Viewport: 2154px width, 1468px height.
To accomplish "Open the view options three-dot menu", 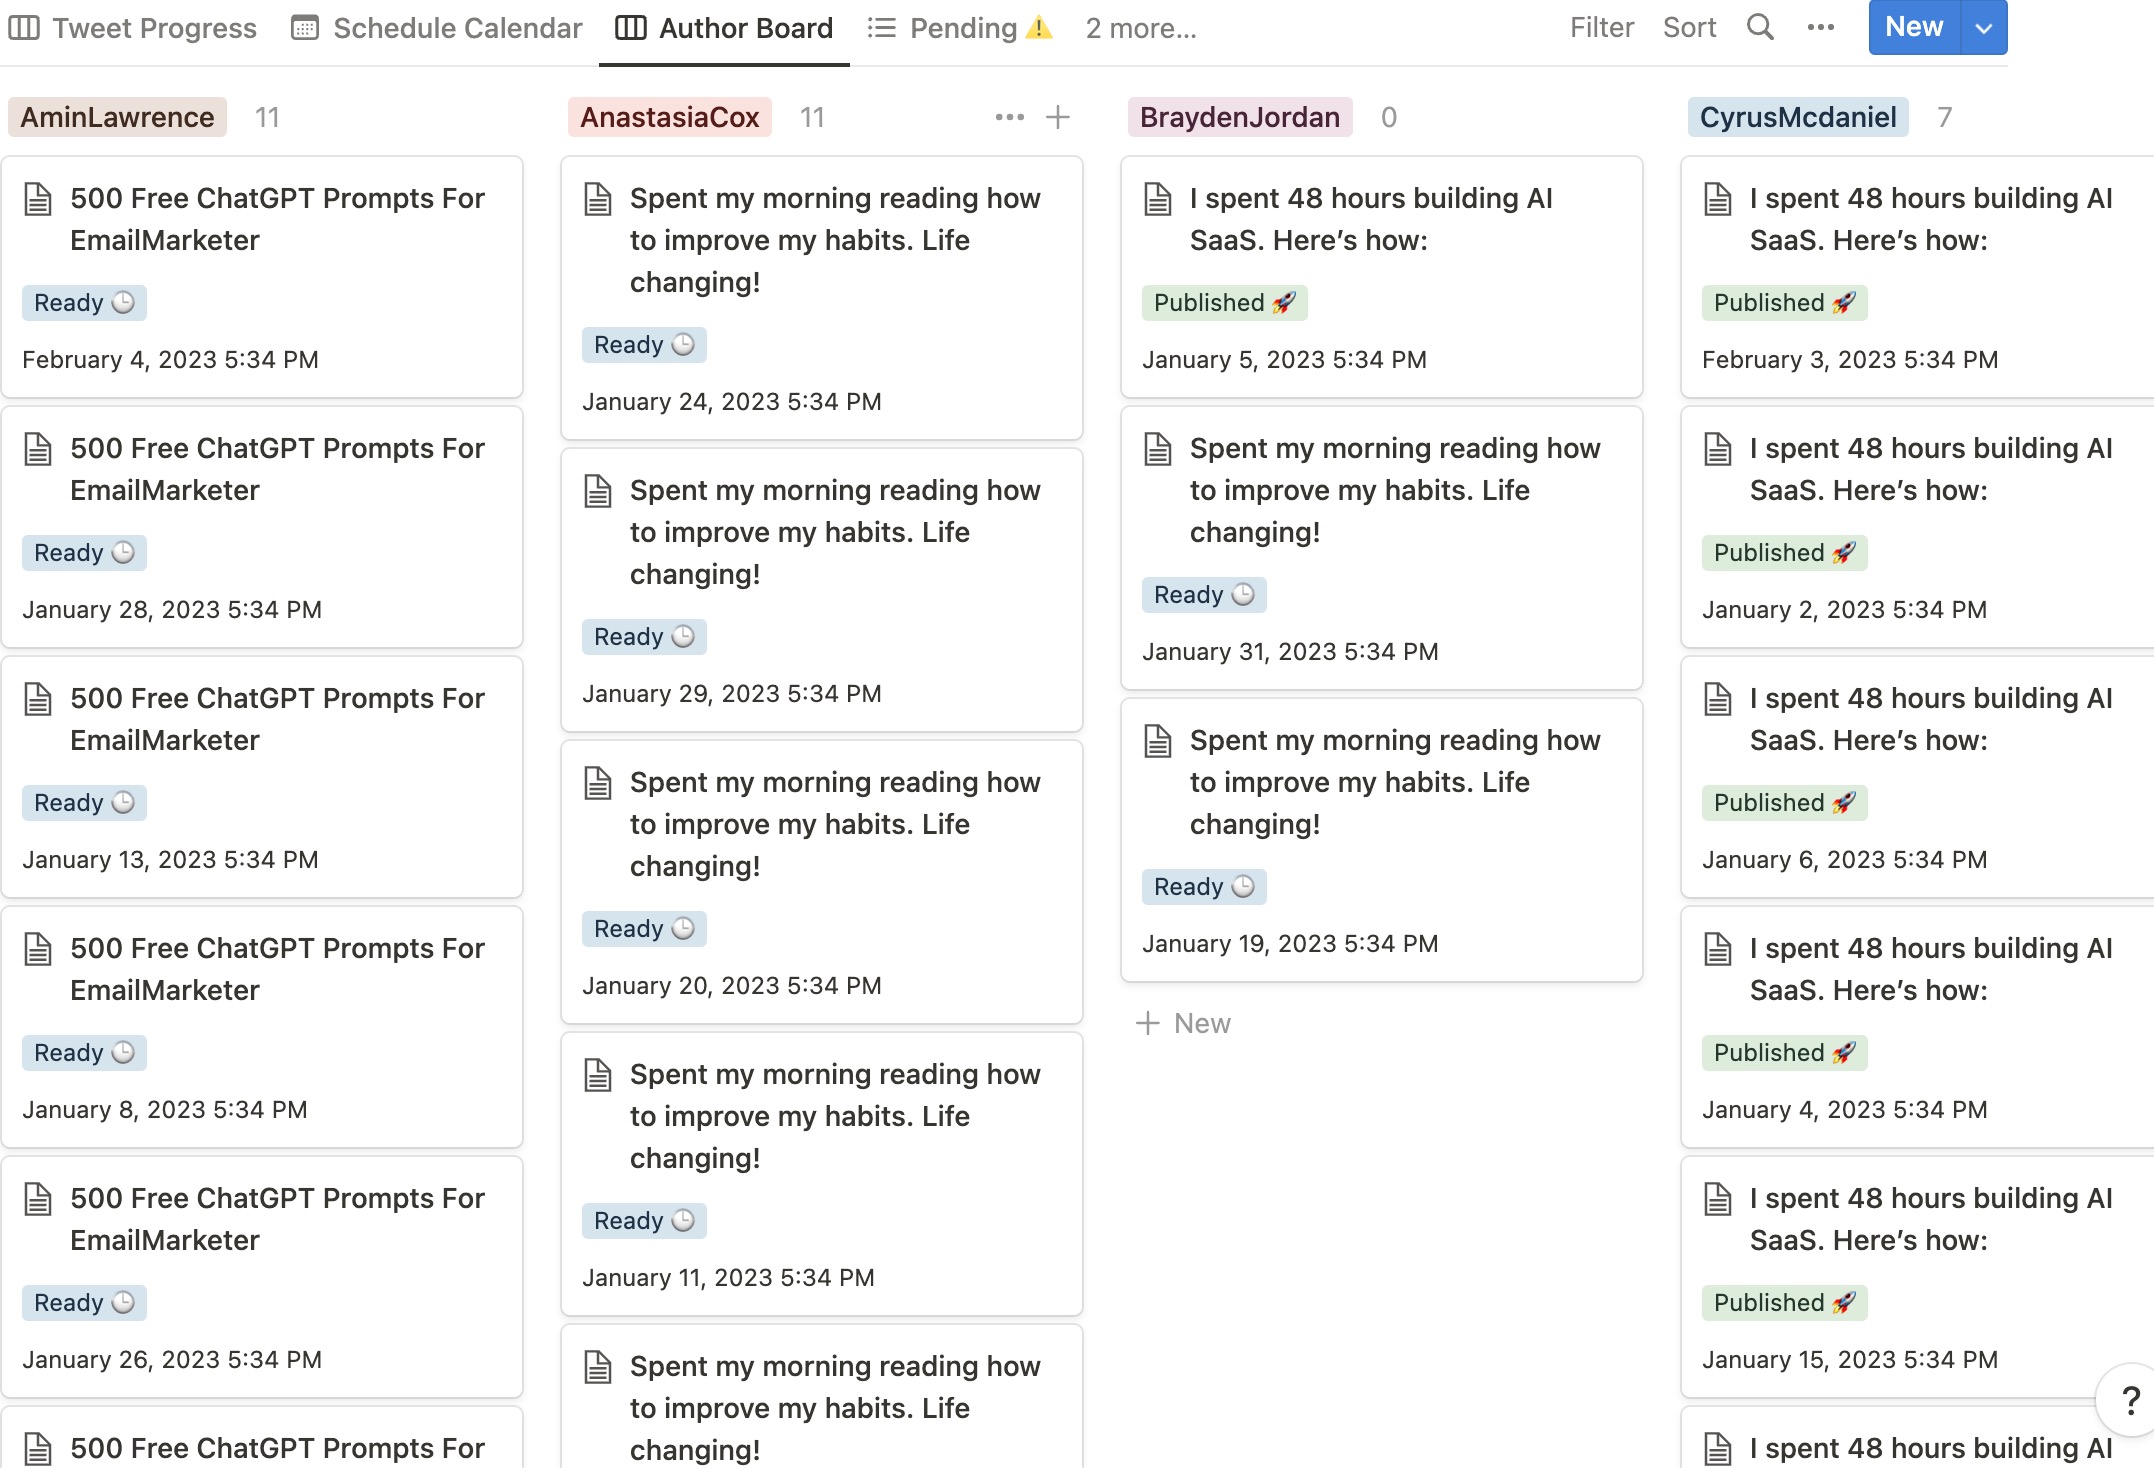I will tap(1821, 27).
